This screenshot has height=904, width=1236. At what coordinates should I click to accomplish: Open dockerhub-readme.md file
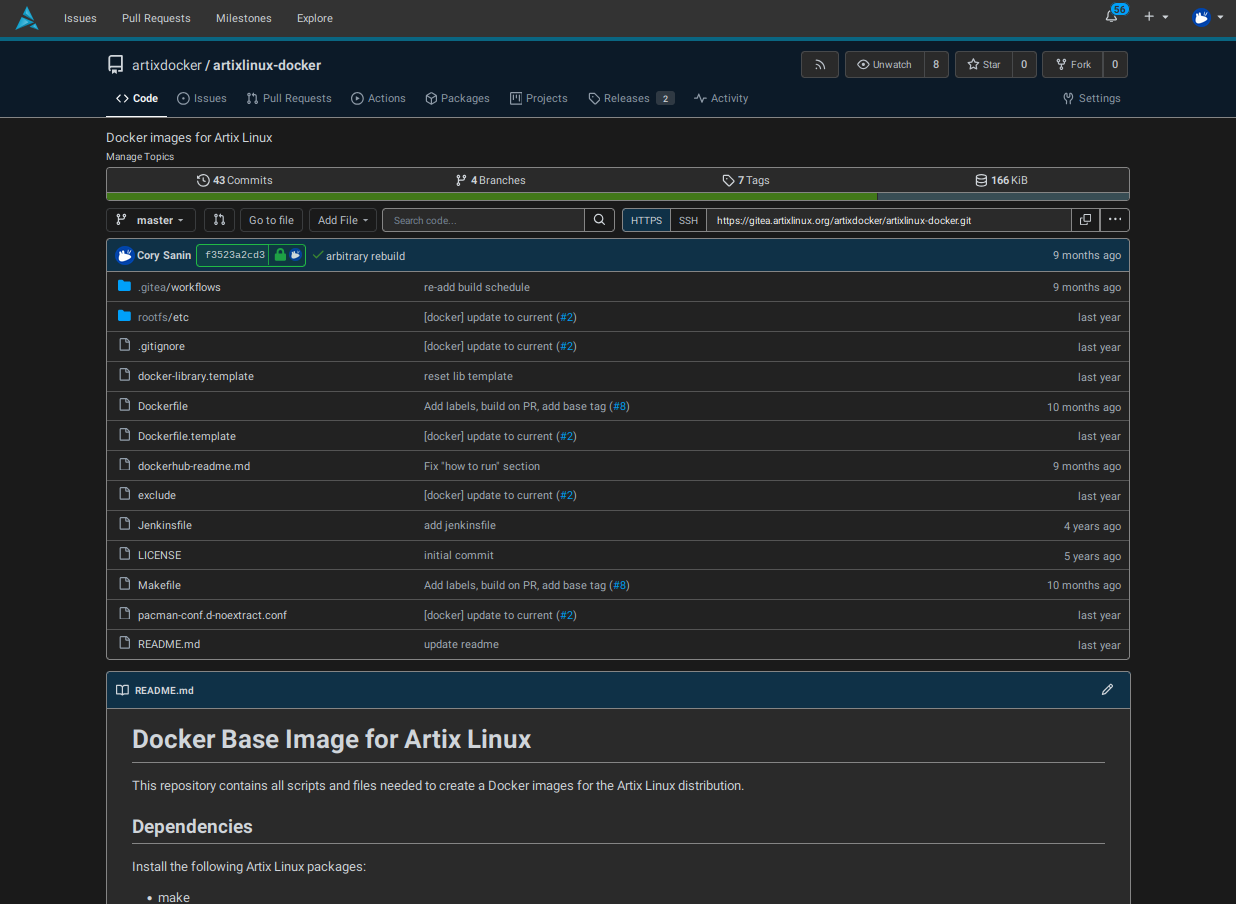tap(194, 466)
